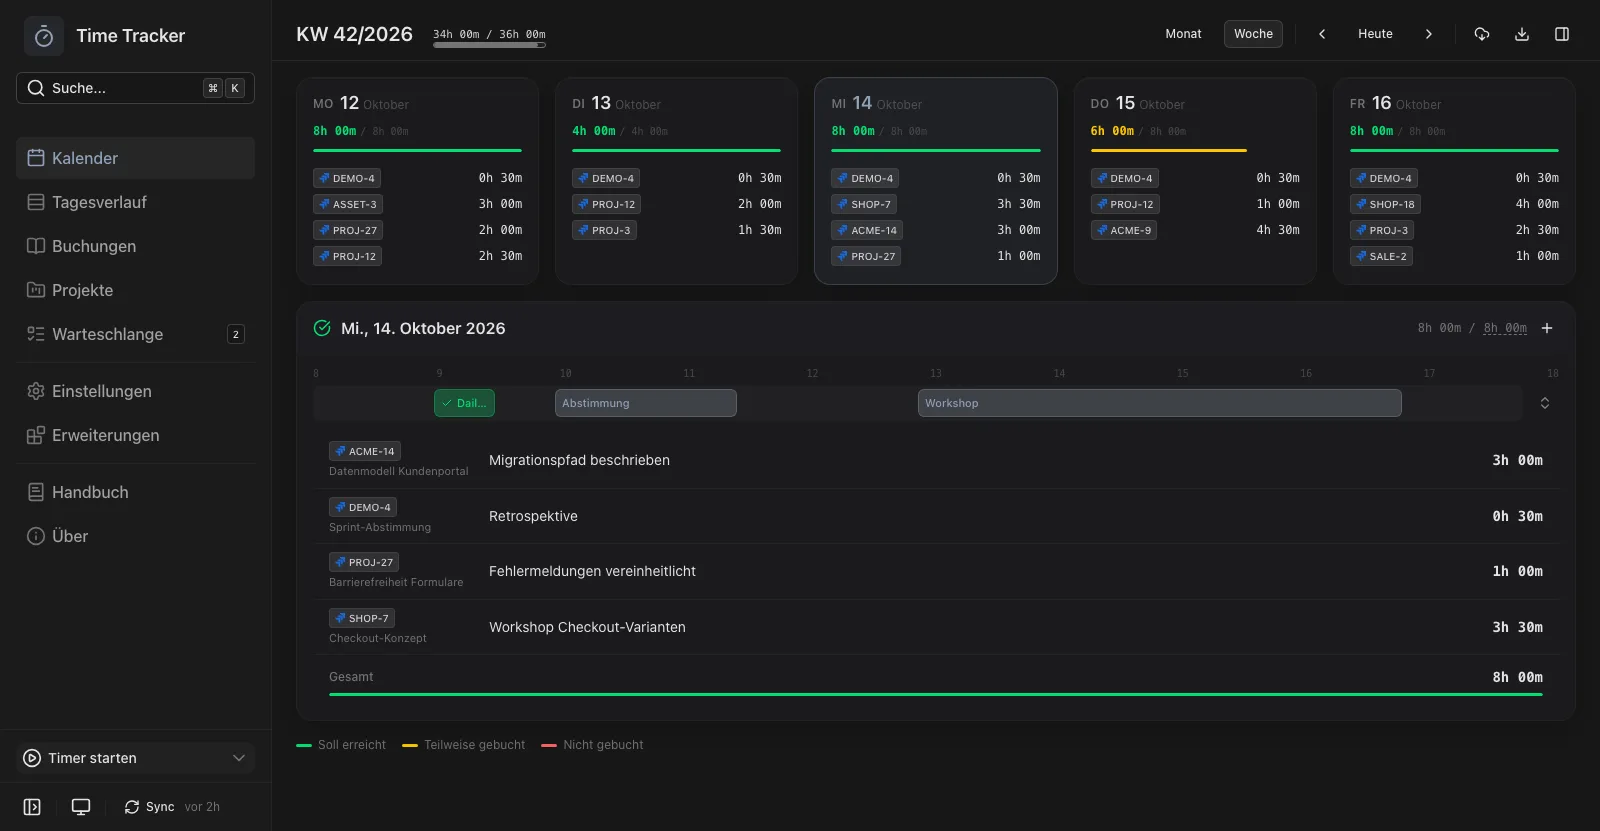Click the green day-complete check icon

pos(322,328)
